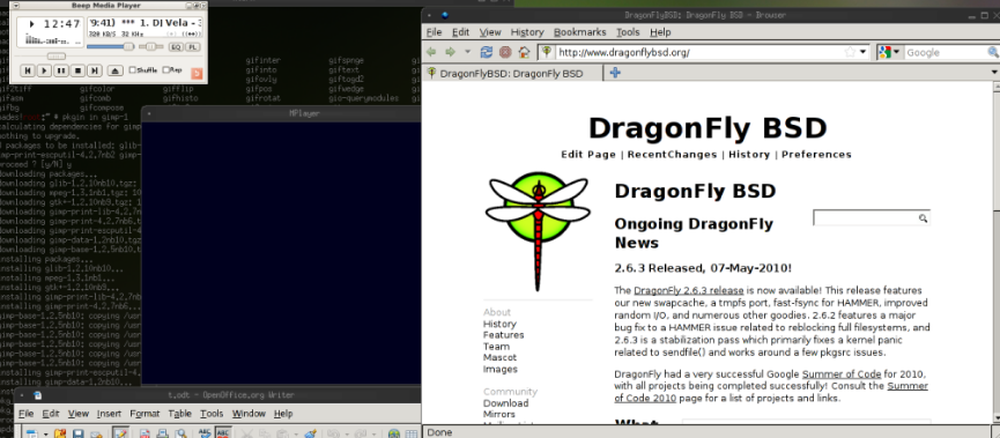Open Writer Insert menu
Screen dimensions: 1000x438
[108, 414]
